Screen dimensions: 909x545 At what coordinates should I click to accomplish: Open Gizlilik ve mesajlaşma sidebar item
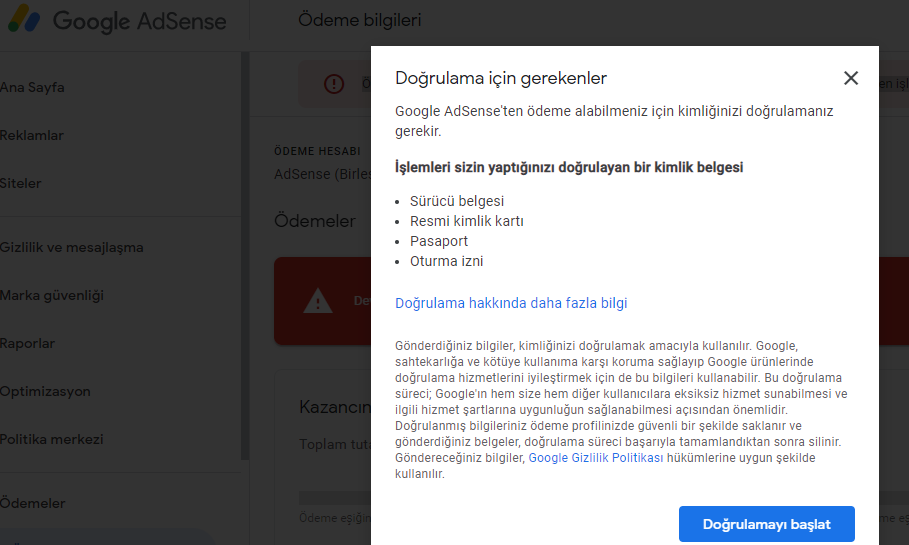pos(72,248)
